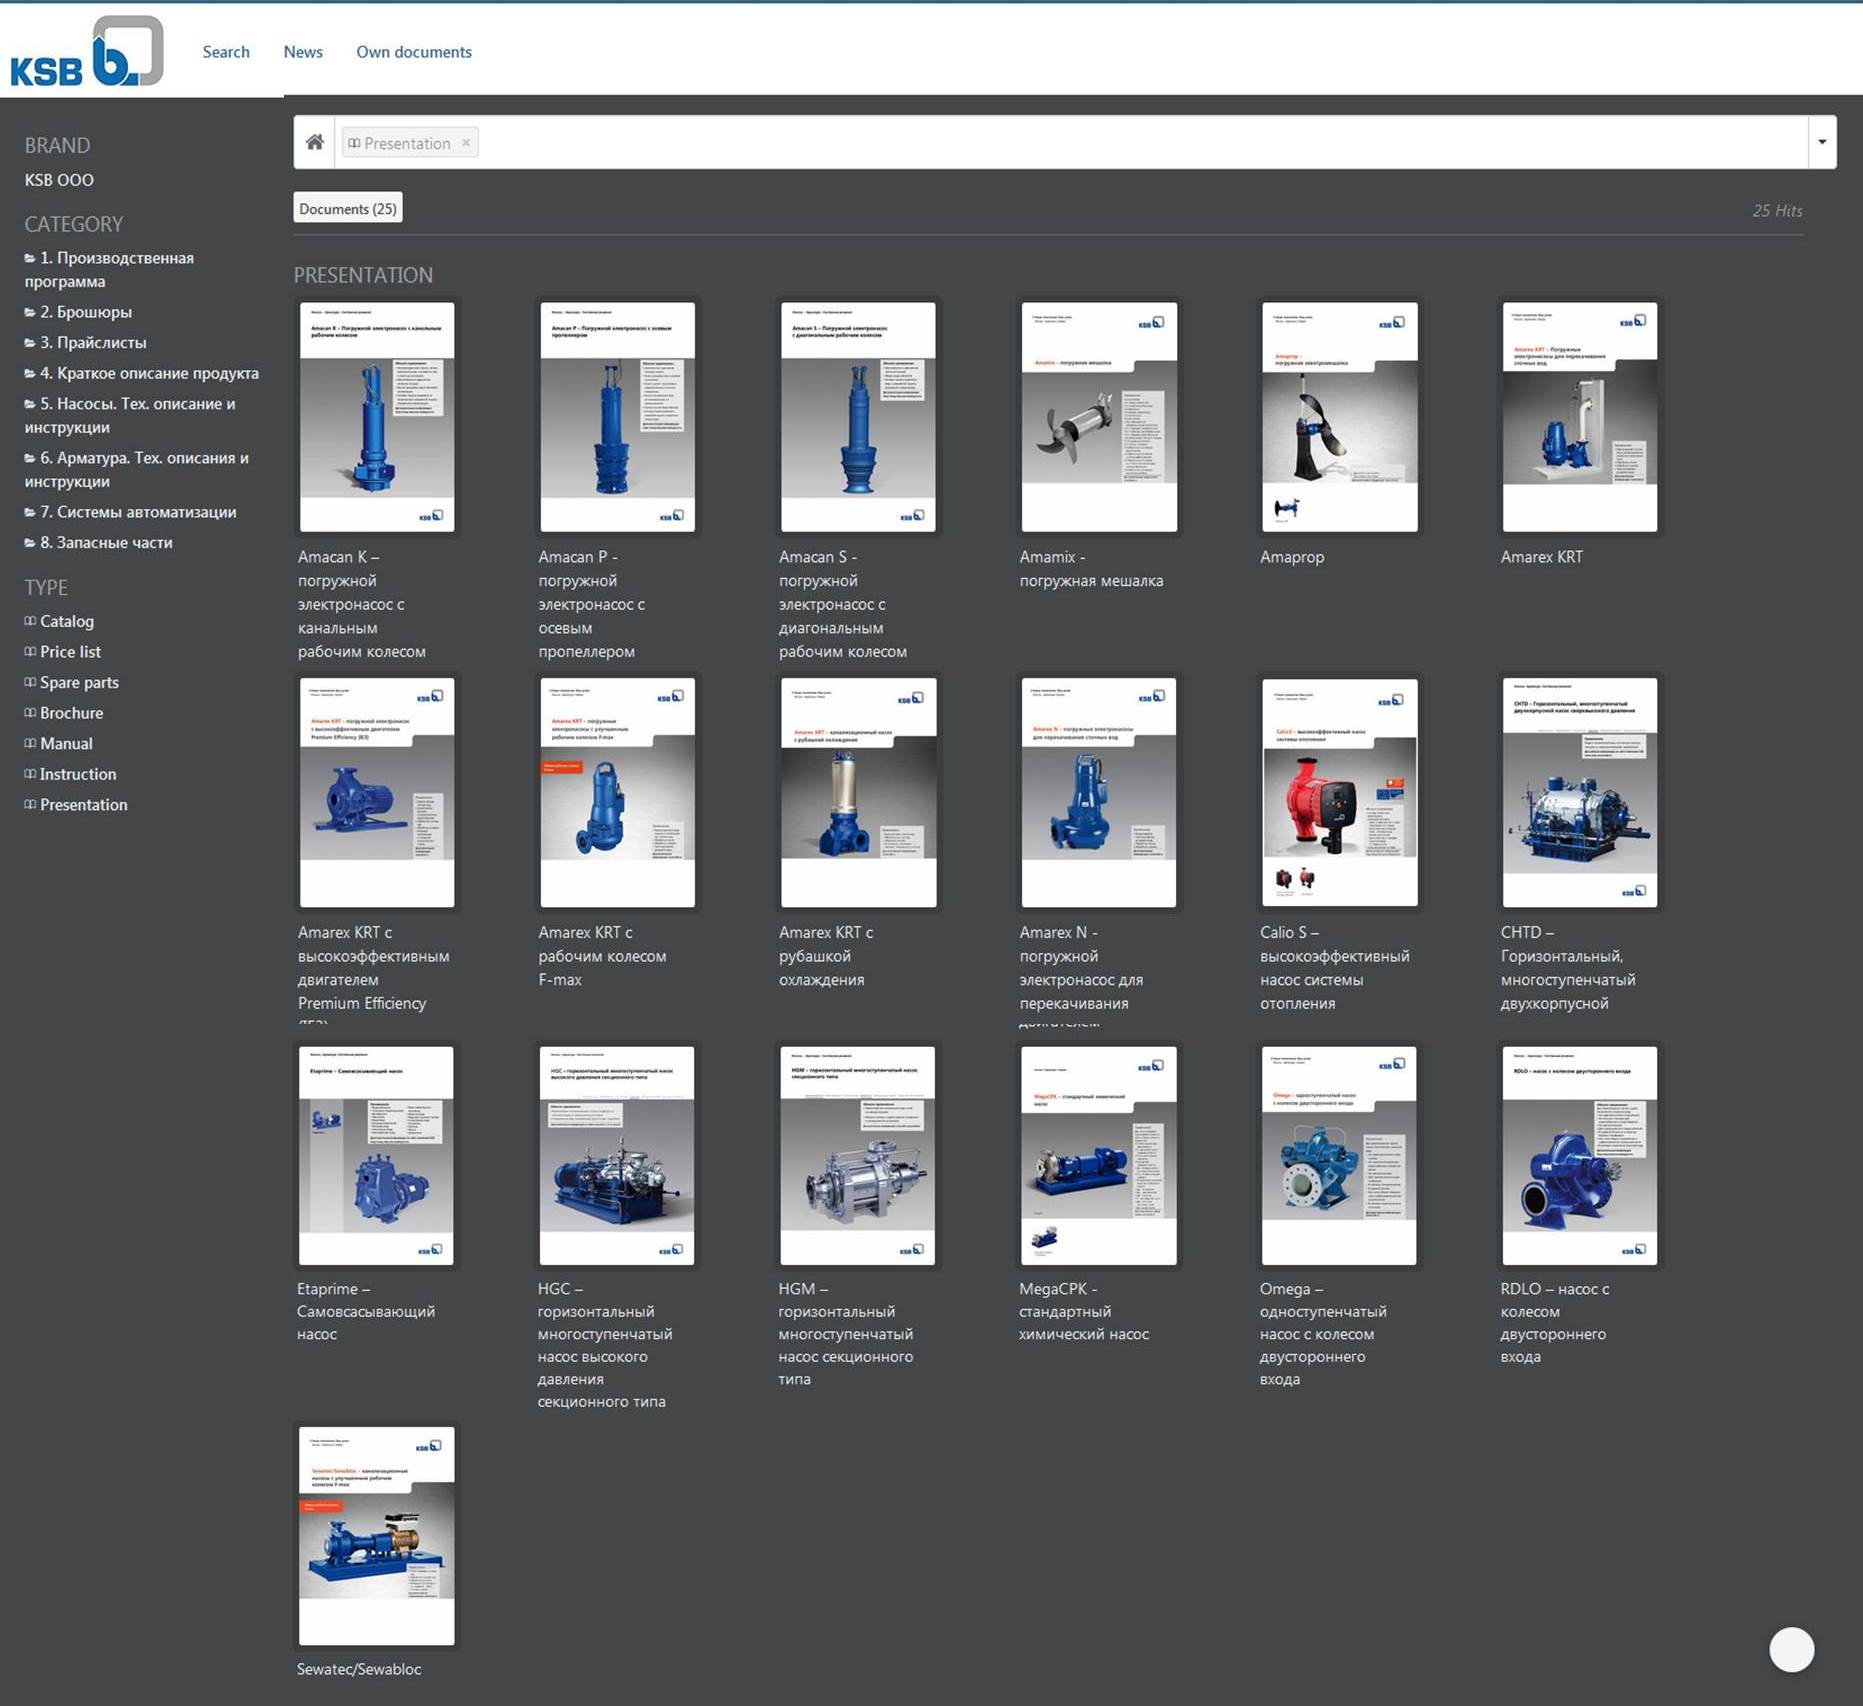Click the Amaprop title text
This screenshot has height=1706, width=1863.
coord(1292,557)
